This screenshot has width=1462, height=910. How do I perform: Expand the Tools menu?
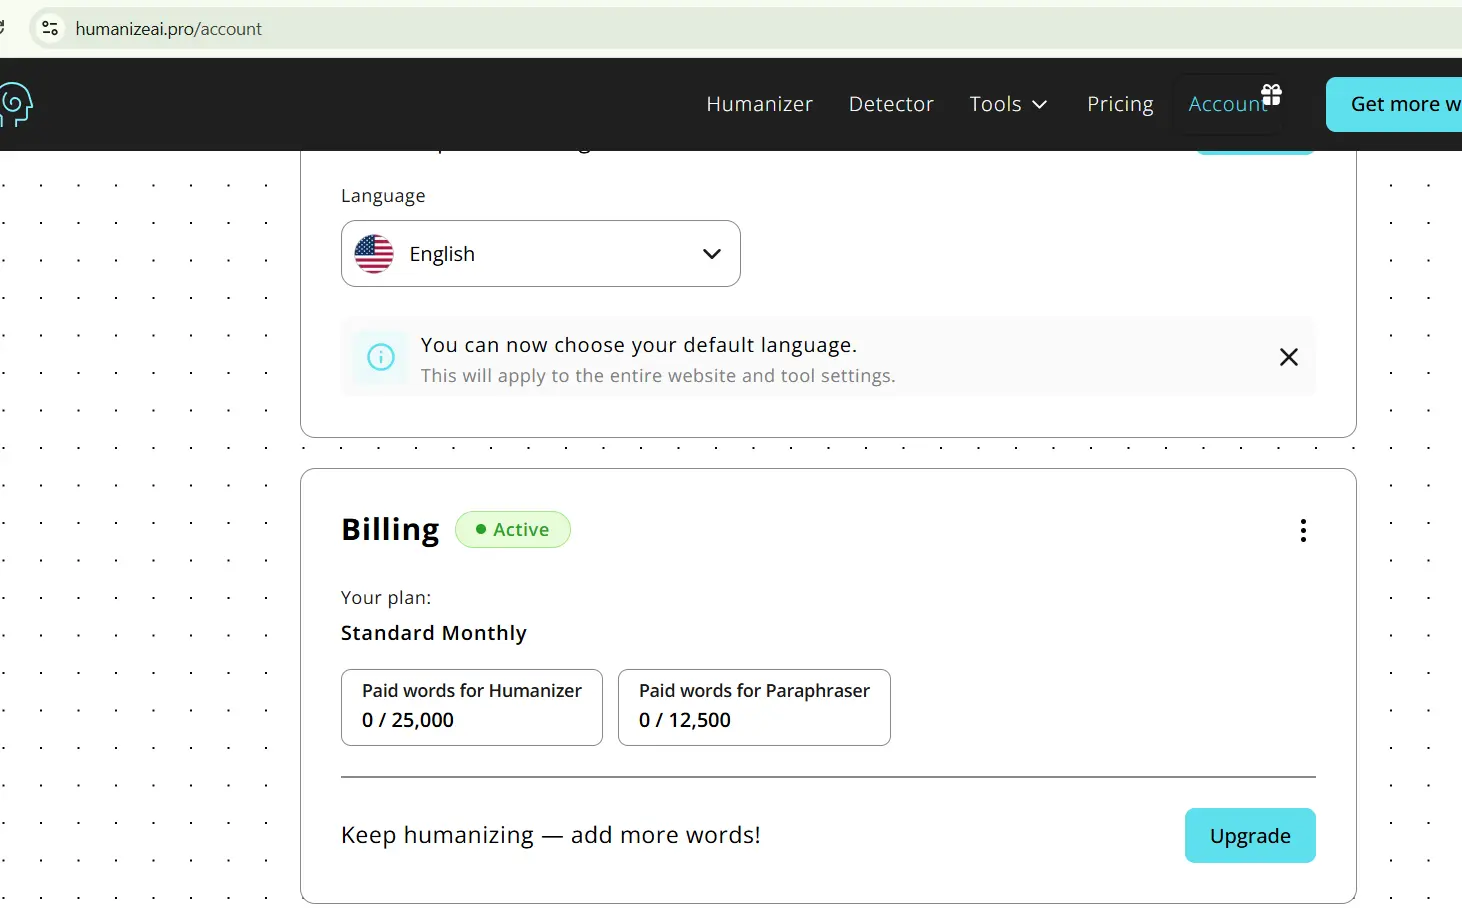[1008, 104]
